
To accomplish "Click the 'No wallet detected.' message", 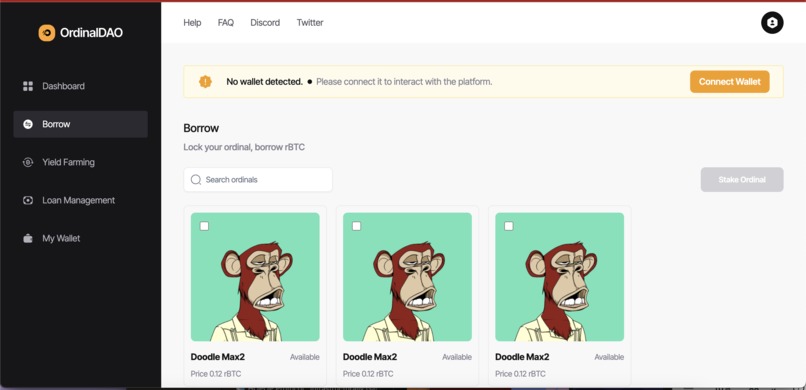I will [264, 82].
